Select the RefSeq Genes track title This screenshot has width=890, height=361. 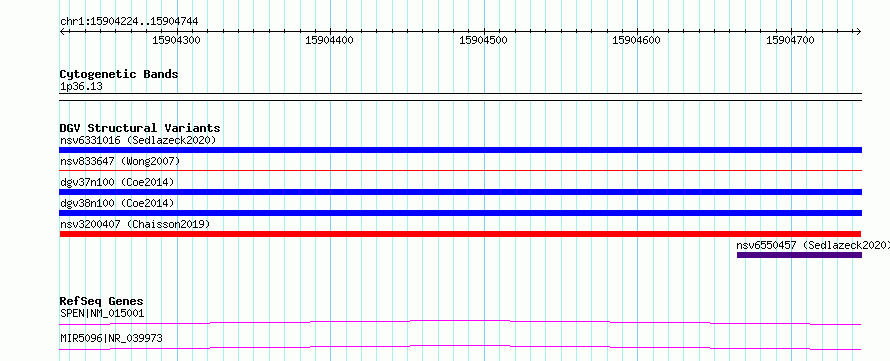coord(102,301)
